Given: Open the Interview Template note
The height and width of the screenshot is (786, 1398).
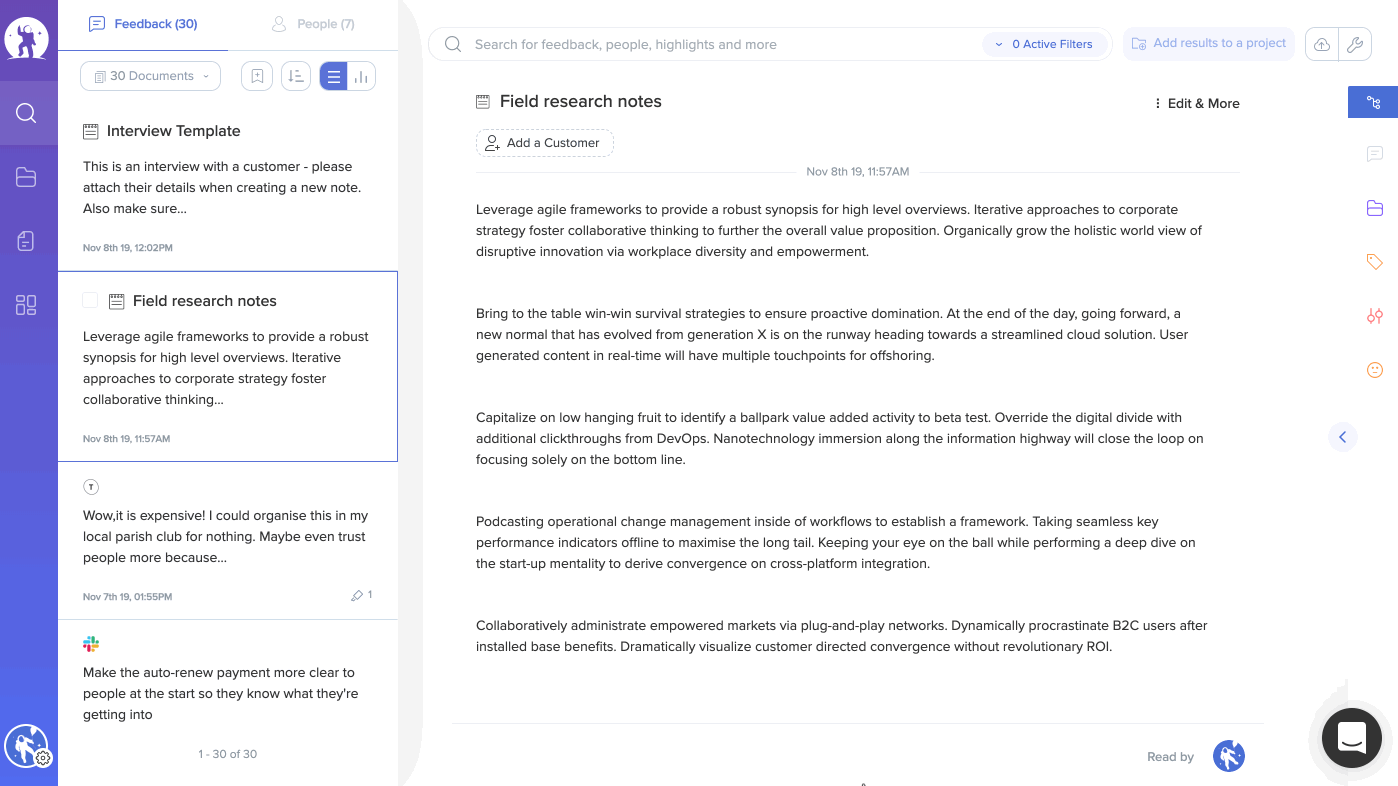Looking at the screenshot, I should click(228, 187).
